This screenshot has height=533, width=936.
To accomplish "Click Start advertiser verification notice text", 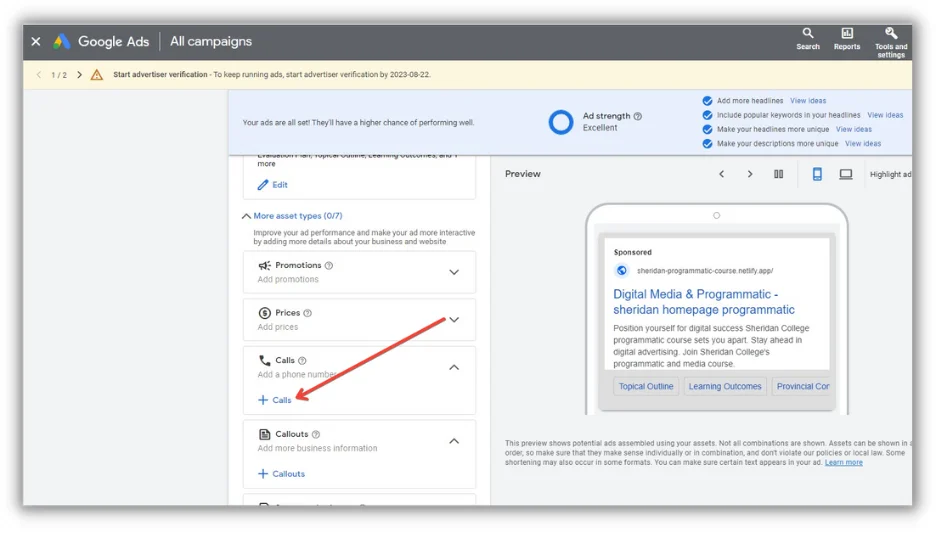I will 272,75.
